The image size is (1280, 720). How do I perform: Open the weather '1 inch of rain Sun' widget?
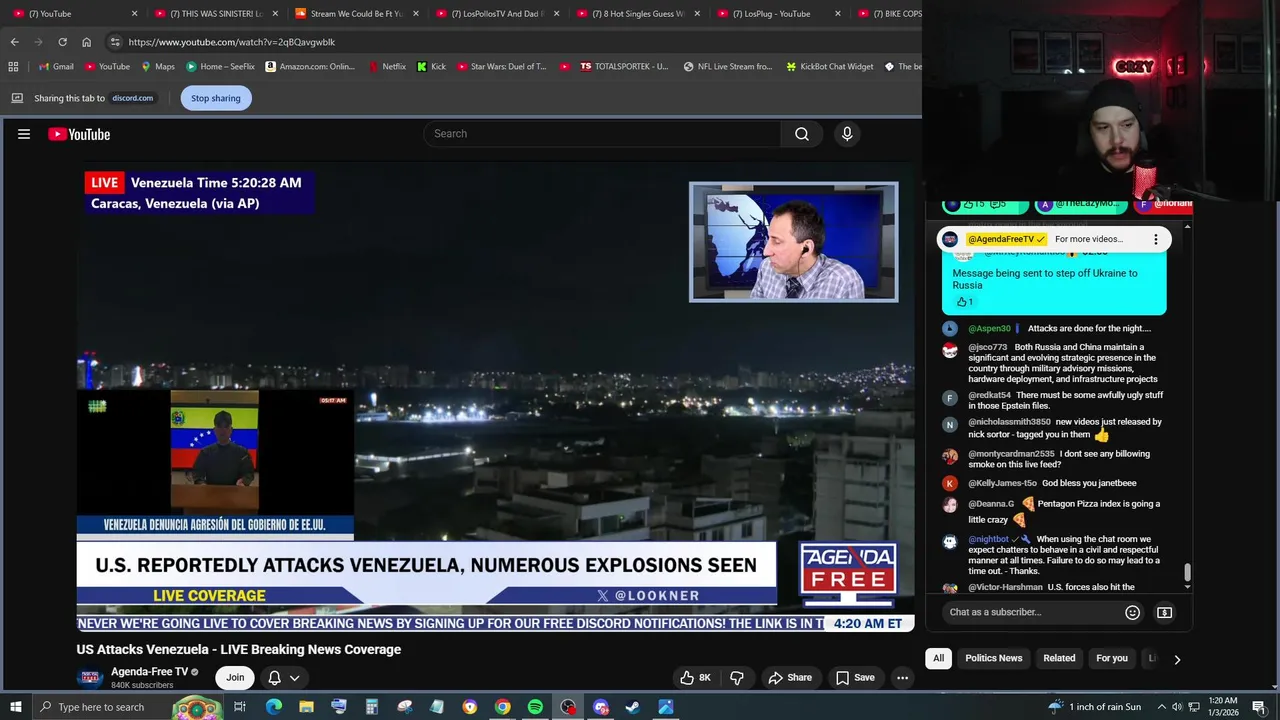click(x=1094, y=707)
